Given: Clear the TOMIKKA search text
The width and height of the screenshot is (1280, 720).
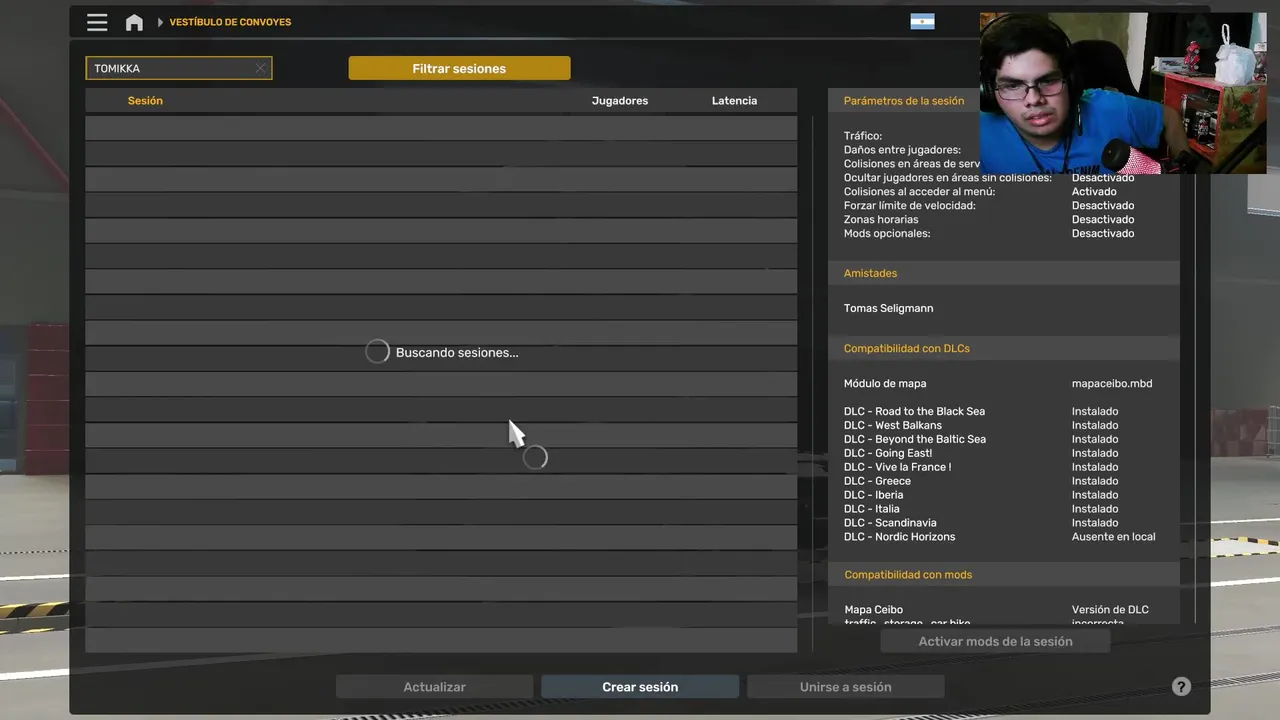Looking at the screenshot, I should click(x=260, y=68).
